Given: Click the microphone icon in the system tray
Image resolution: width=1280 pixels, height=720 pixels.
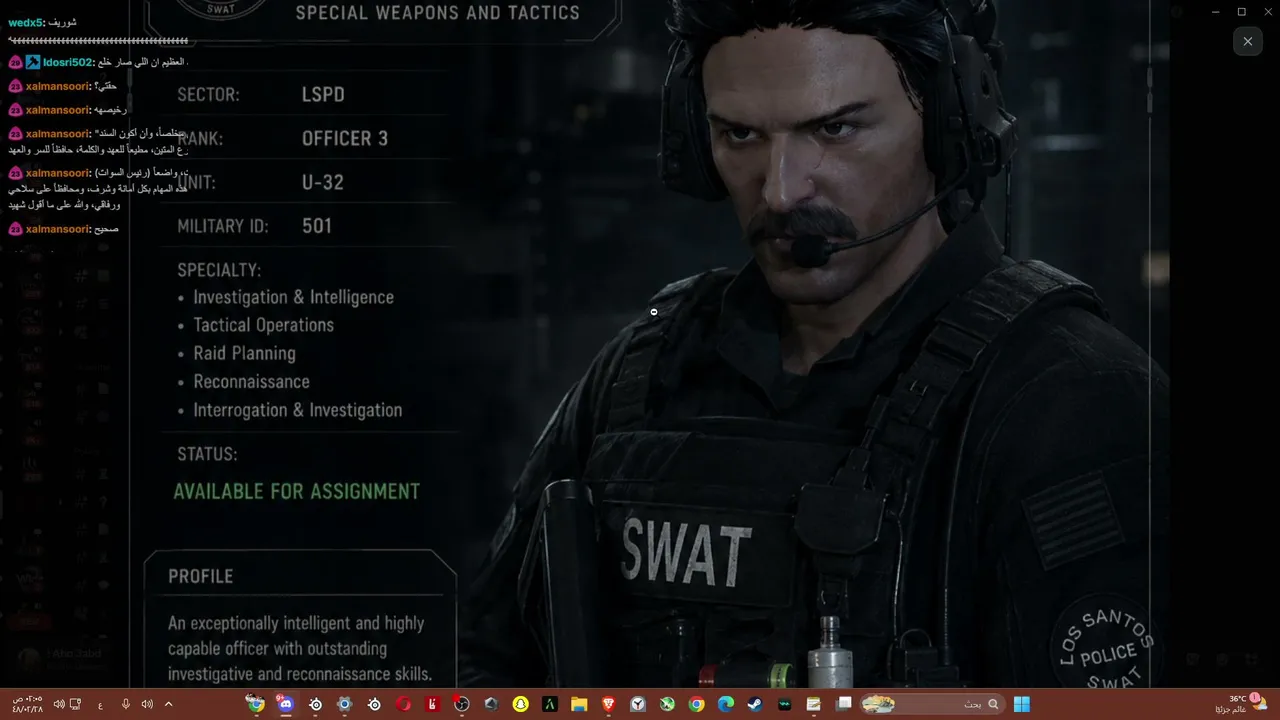Looking at the screenshot, I should 126,704.
